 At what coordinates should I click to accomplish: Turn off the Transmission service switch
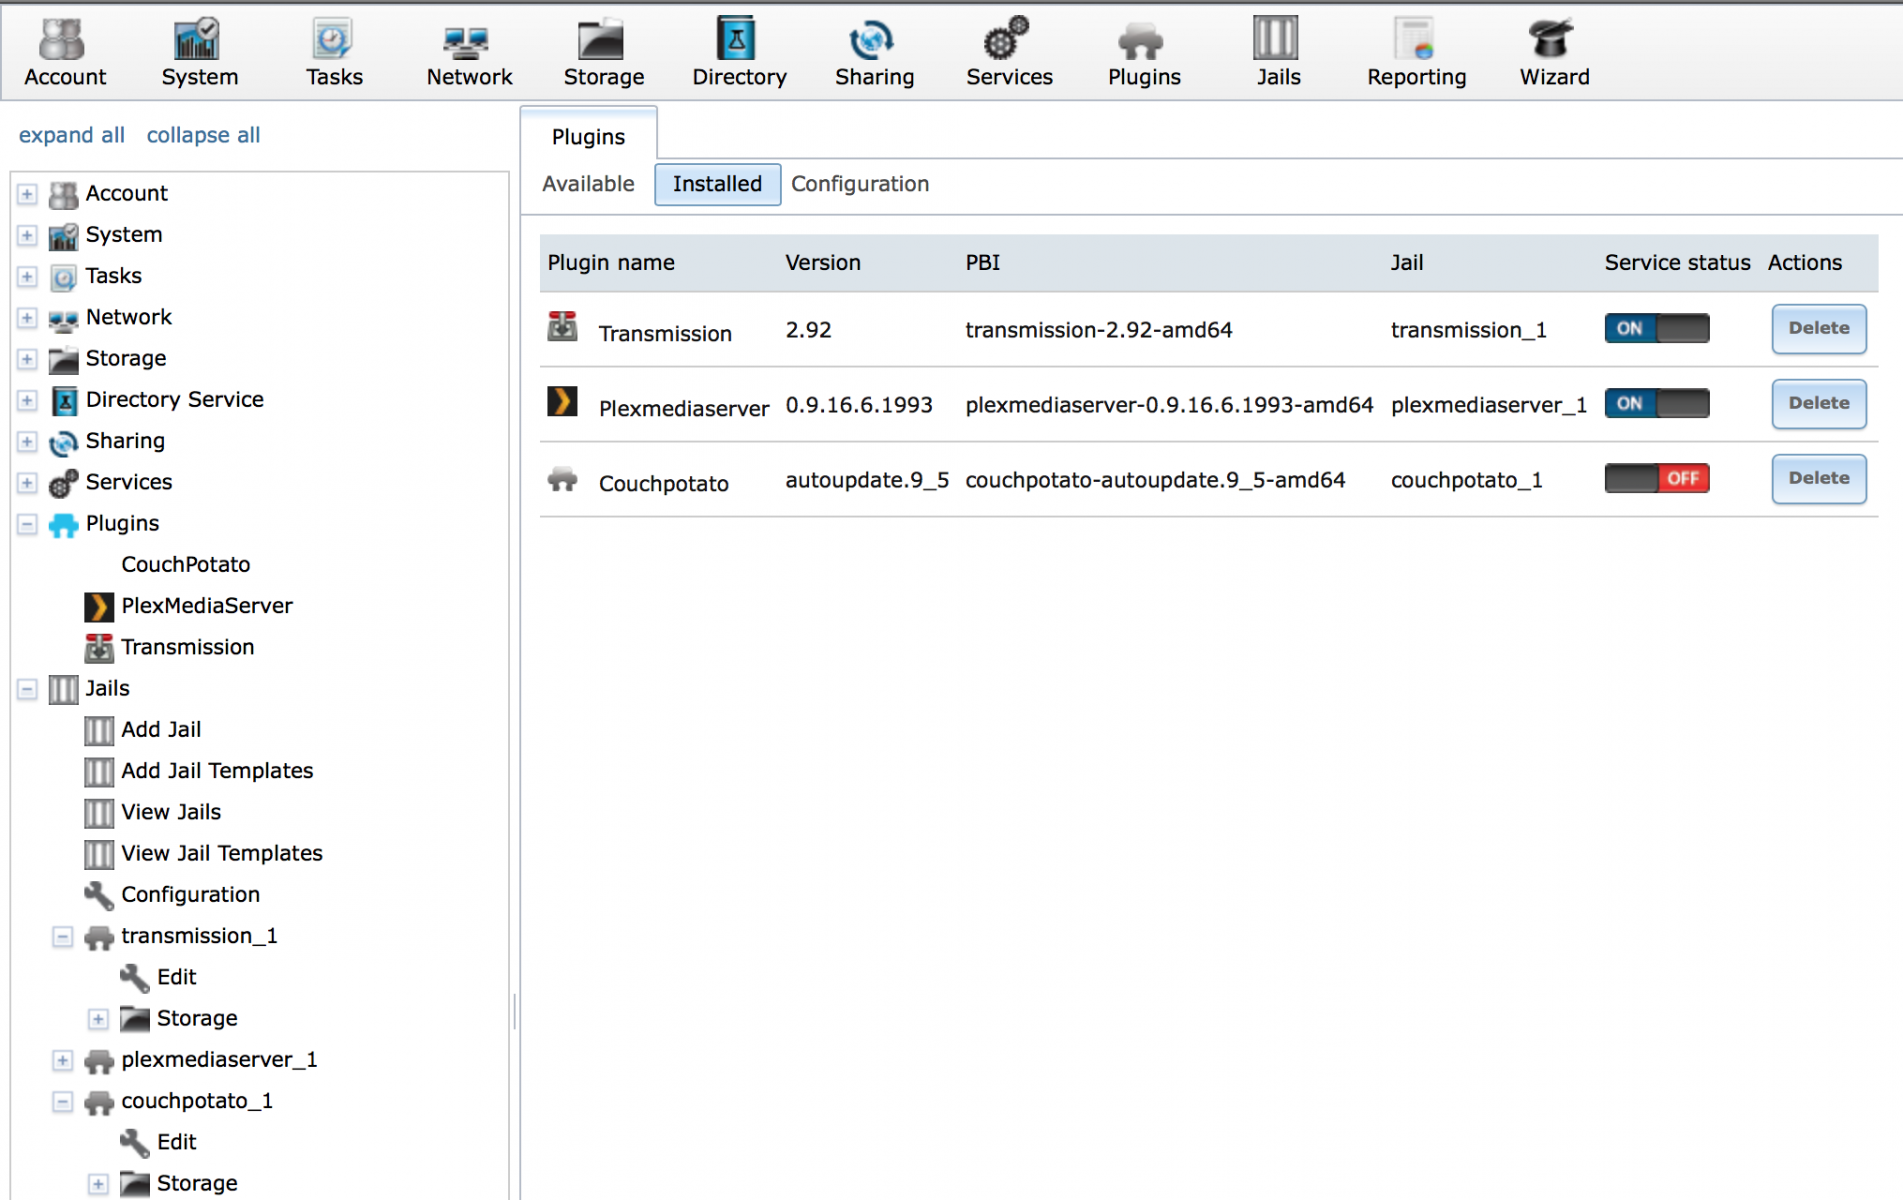coord(1656,328)
